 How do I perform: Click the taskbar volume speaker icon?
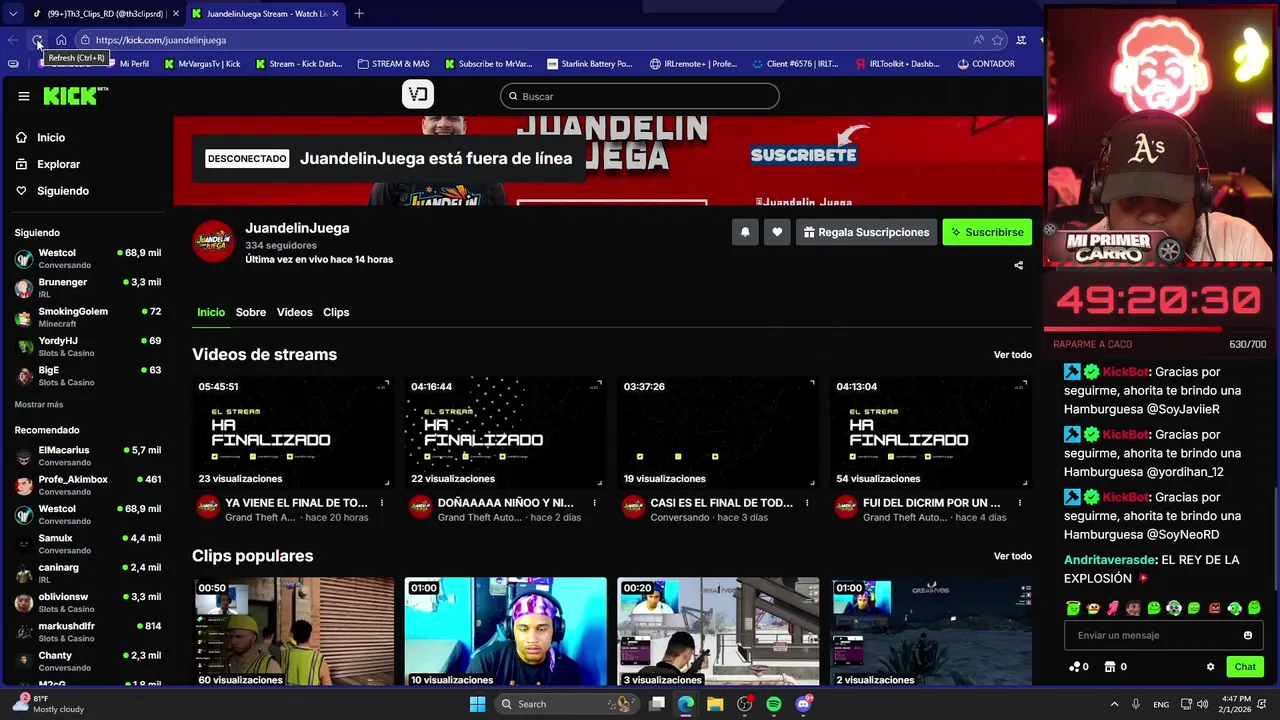(1202, 704)
